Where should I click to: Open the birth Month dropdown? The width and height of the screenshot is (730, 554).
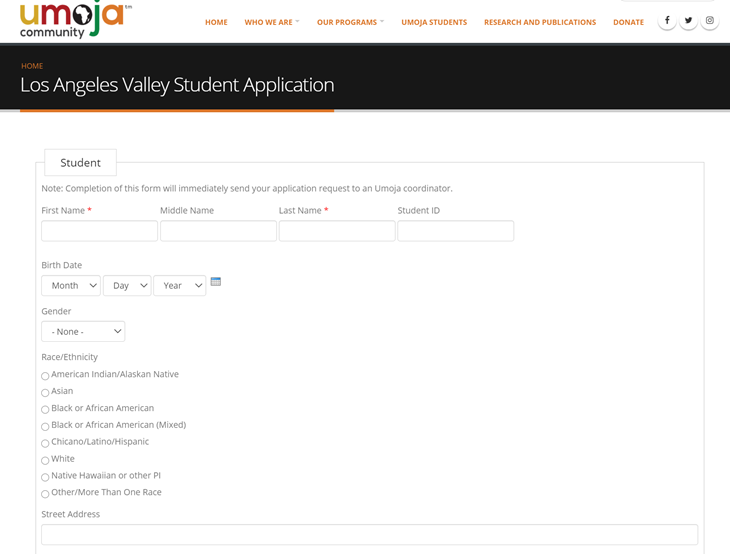point(71,285)
